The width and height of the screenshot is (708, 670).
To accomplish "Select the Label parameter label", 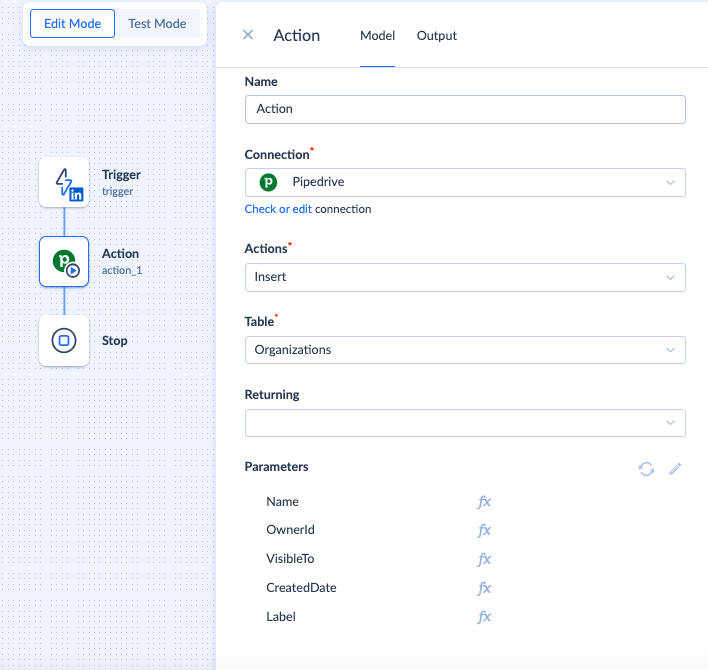I will 281,616.
